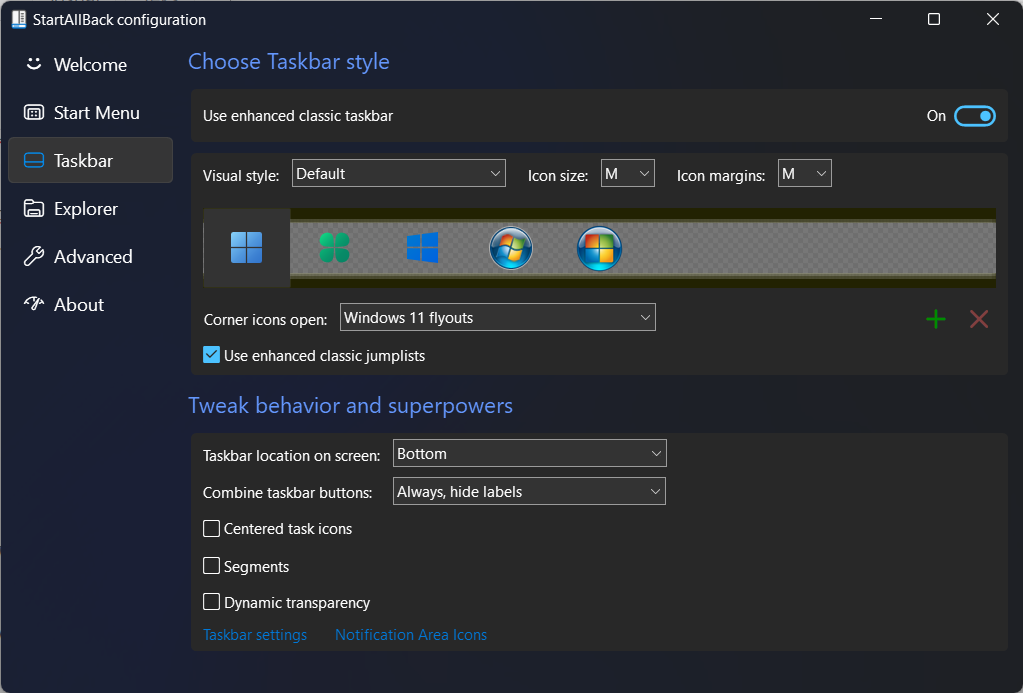Enable the Segments checkbox
Viewport: 1023px width, 693px height.
212,566
